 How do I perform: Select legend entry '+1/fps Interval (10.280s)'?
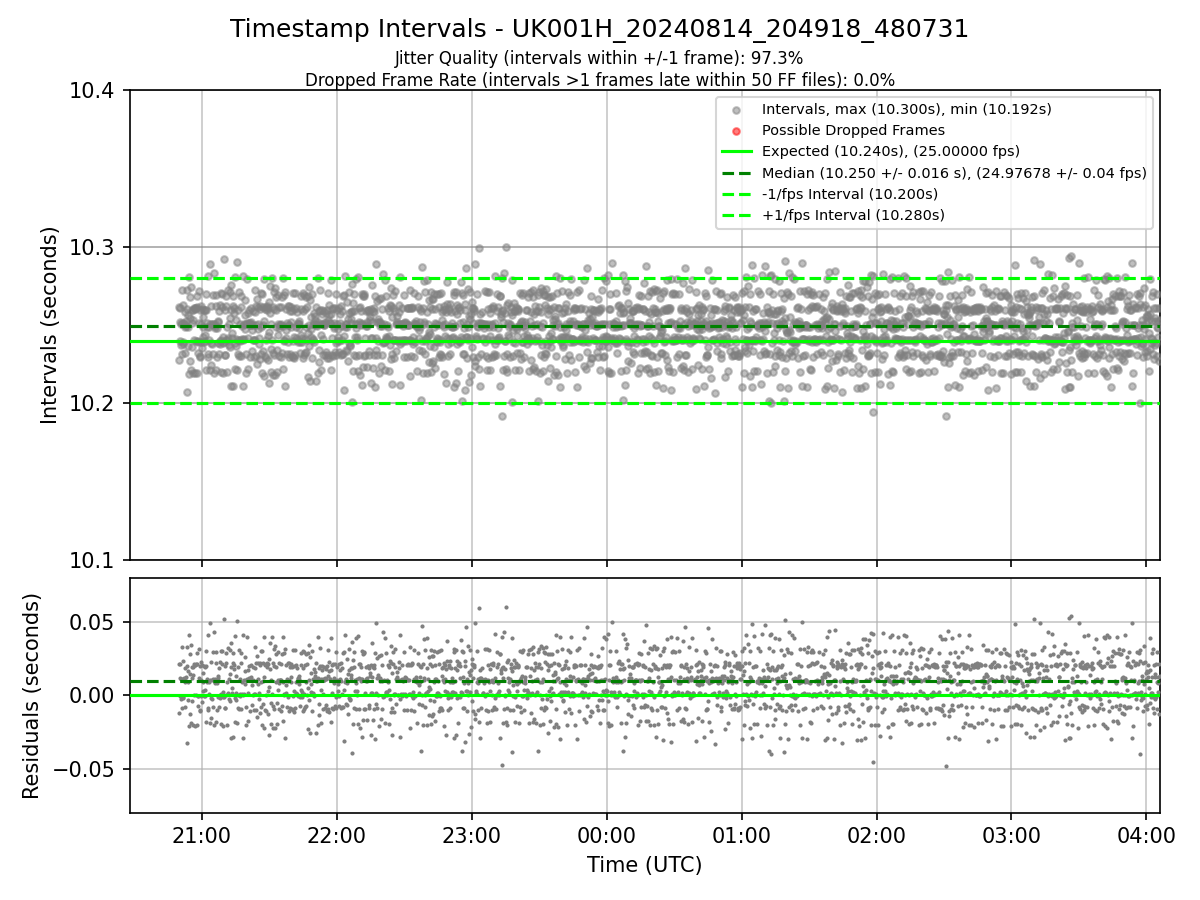pos(853,215)
